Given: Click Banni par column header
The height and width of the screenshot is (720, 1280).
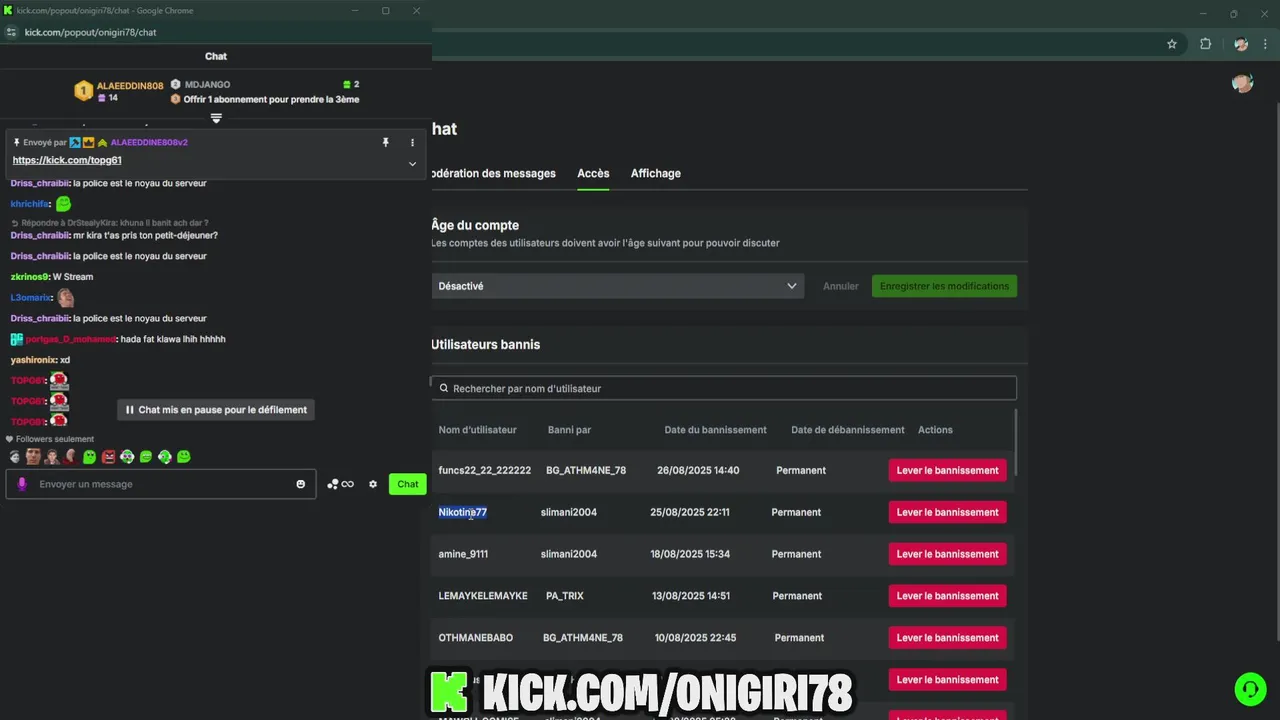Looking at the screenshot, I should (569, 430).
